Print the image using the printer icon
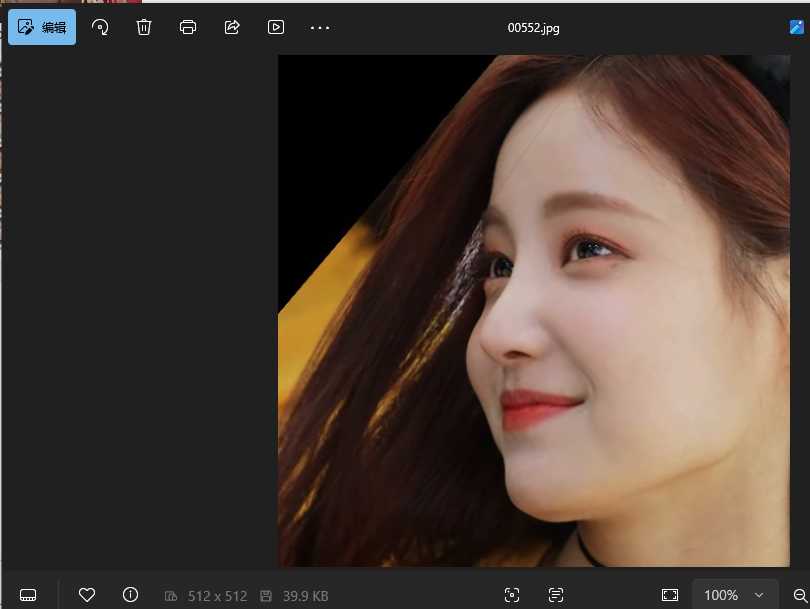 188,27
